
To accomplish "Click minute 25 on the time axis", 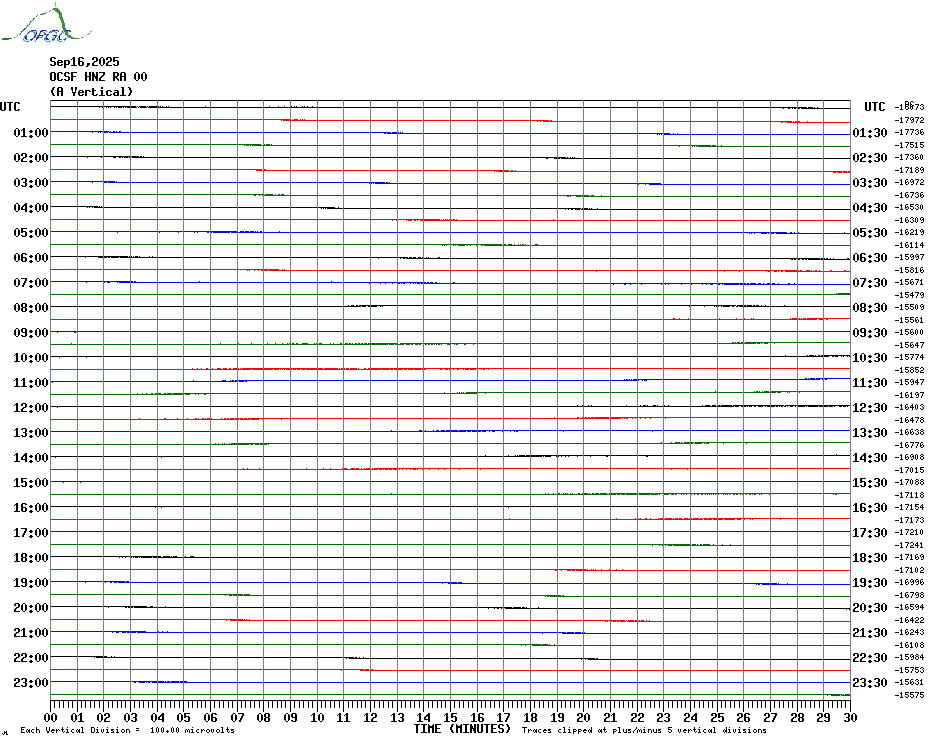I will click(x=717, y=717).
